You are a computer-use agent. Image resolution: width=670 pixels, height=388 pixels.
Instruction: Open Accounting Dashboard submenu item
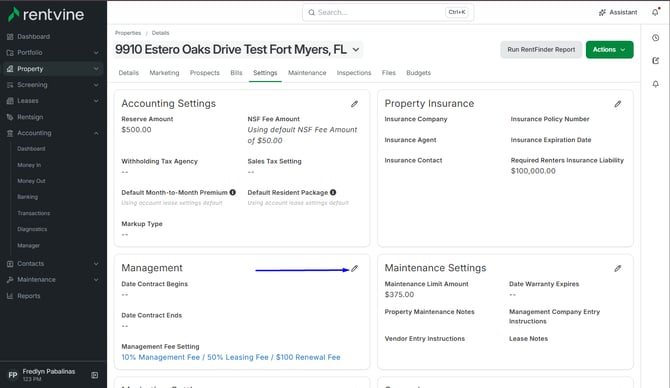pos(31,149)
